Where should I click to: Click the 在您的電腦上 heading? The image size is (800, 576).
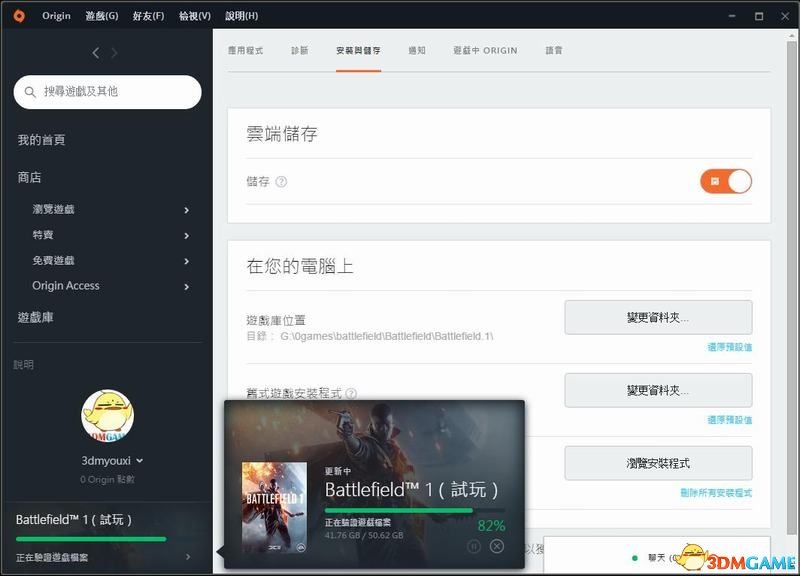coord(299,266)
